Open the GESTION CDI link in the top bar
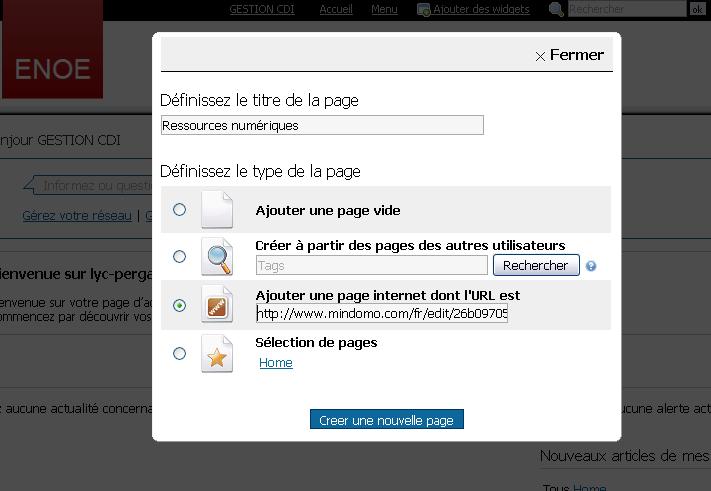Screen dimensions: 711x491 [262, 9]
